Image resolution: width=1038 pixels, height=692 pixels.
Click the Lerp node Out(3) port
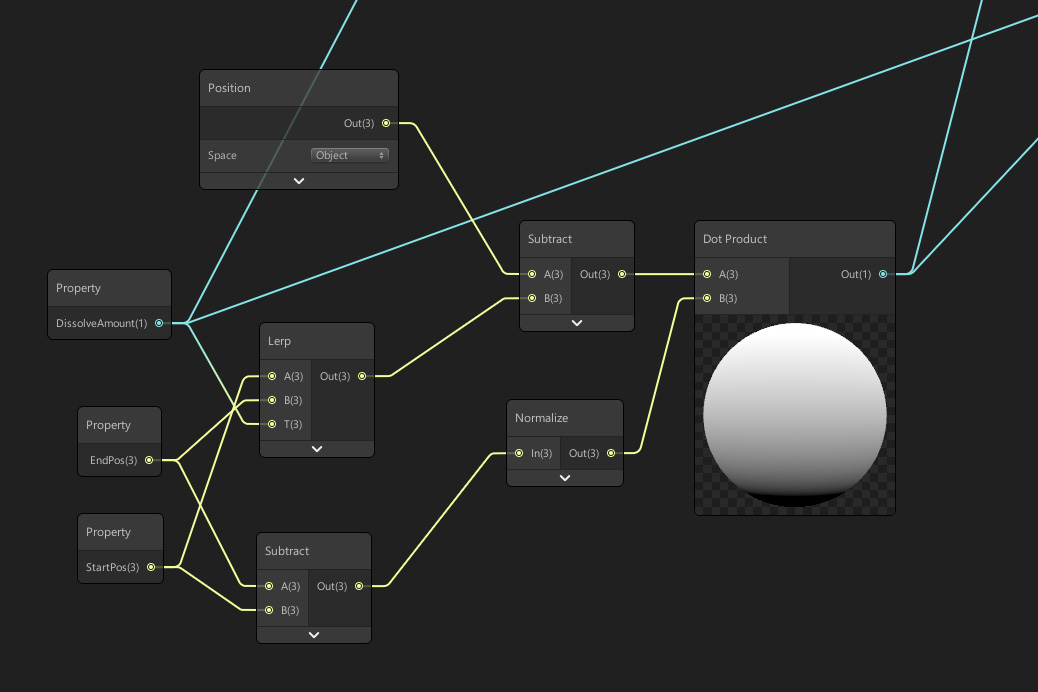click(362, 376)
